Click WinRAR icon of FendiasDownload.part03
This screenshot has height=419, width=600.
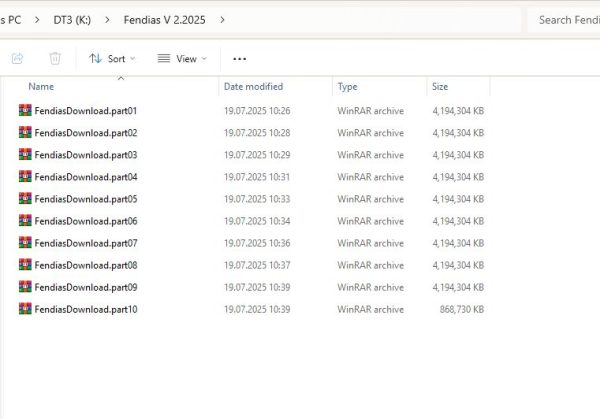pyautogui.click(x=25, y=155)
